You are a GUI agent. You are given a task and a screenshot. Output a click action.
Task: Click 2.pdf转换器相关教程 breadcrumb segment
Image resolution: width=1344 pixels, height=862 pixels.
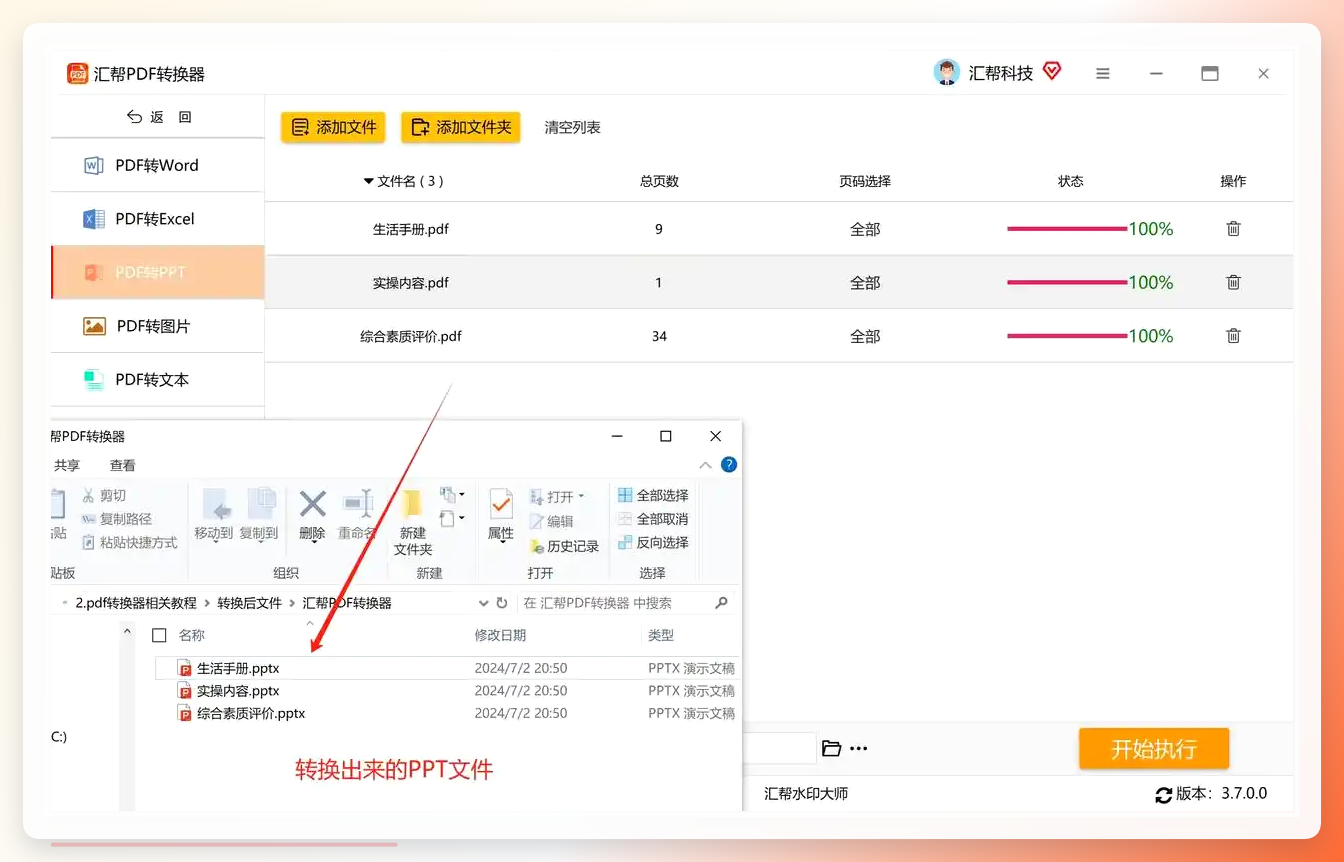click(x=135, y=603)
